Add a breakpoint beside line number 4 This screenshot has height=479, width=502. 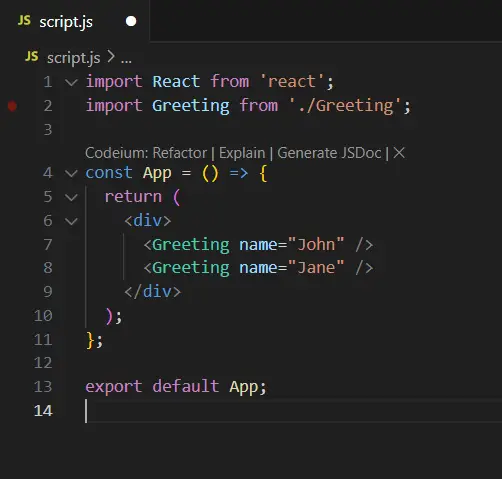(12, 173)
